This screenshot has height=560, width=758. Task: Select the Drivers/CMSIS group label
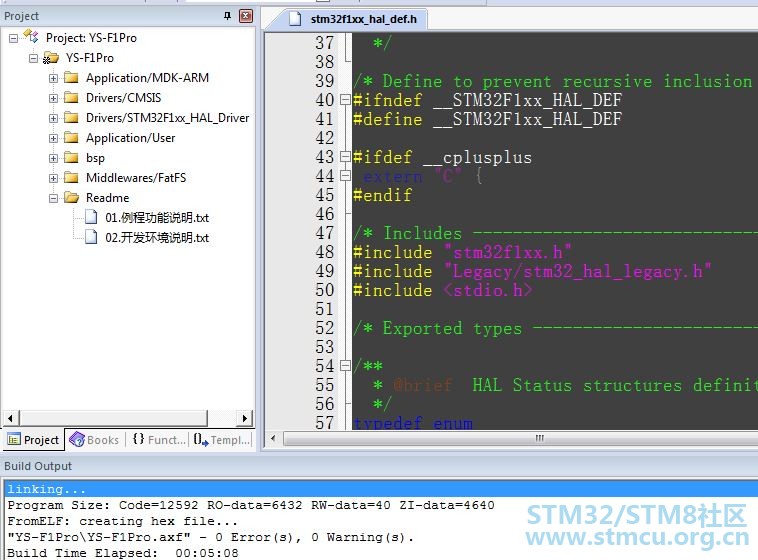point(124,98)
